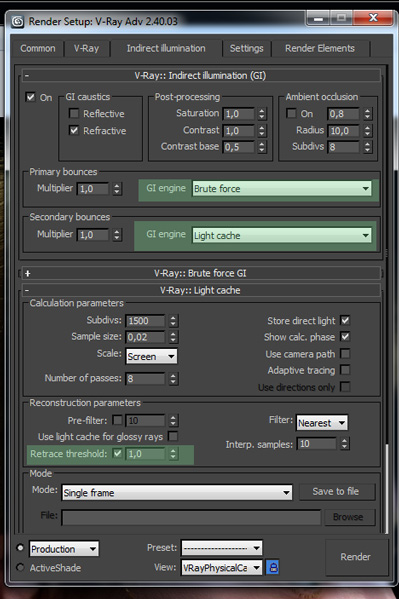Select the ActiveShade radio button

coord(20,567)
